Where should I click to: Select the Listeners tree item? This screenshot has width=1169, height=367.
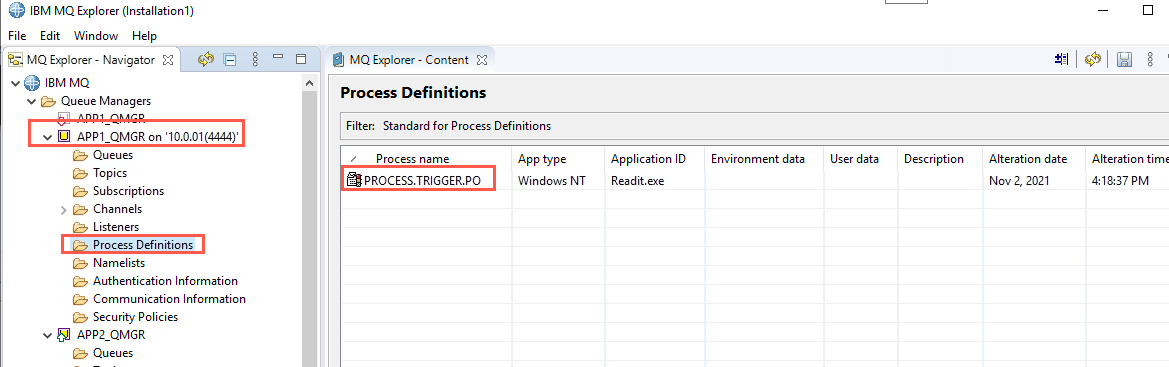116,227
